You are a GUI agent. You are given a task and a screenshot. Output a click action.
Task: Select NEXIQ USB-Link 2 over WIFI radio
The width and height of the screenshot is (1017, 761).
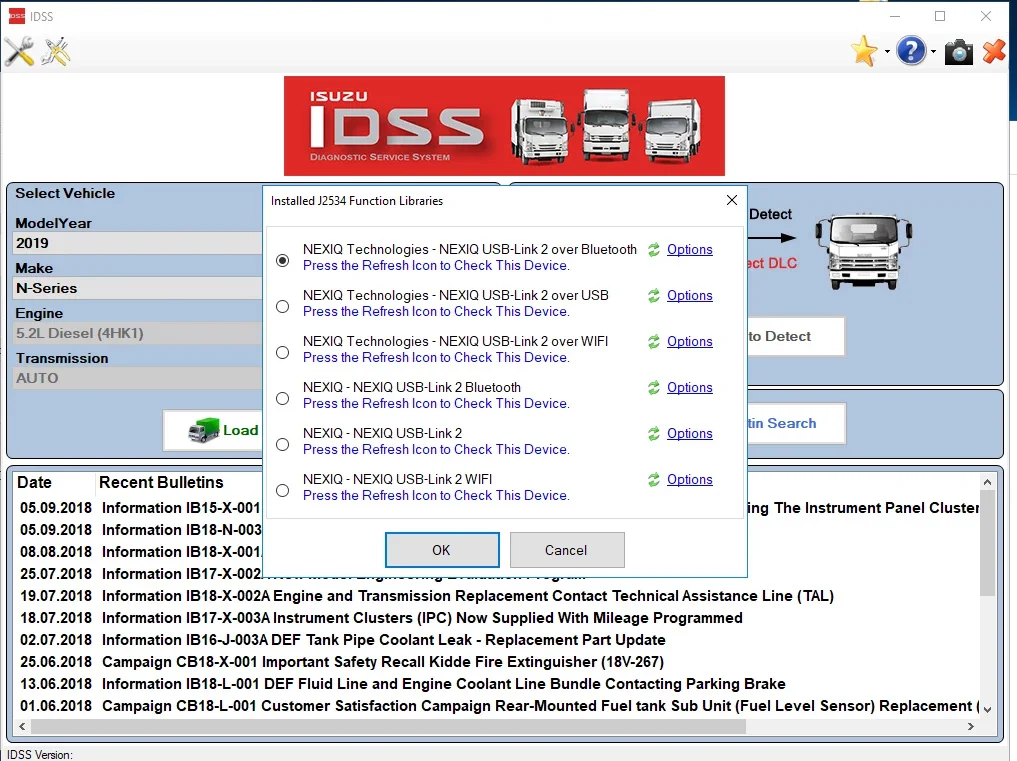(282, 352)
